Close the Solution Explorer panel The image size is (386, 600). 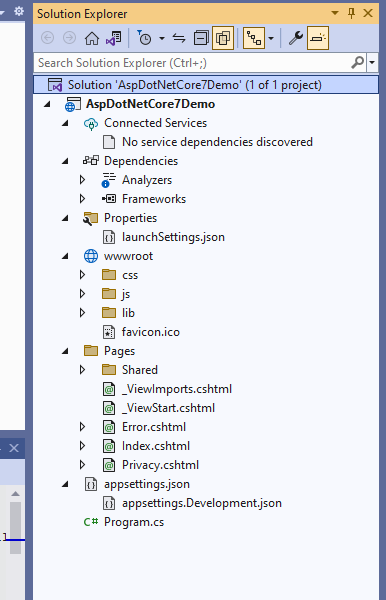368,13
